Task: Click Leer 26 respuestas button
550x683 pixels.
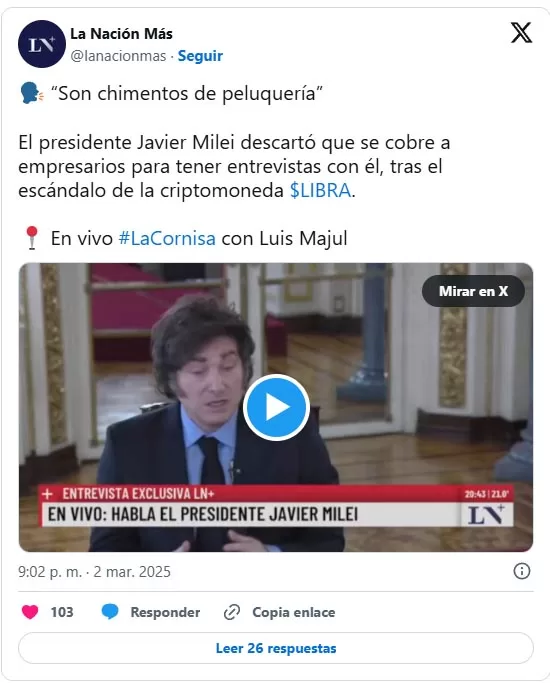Action: tap(276, 648)
